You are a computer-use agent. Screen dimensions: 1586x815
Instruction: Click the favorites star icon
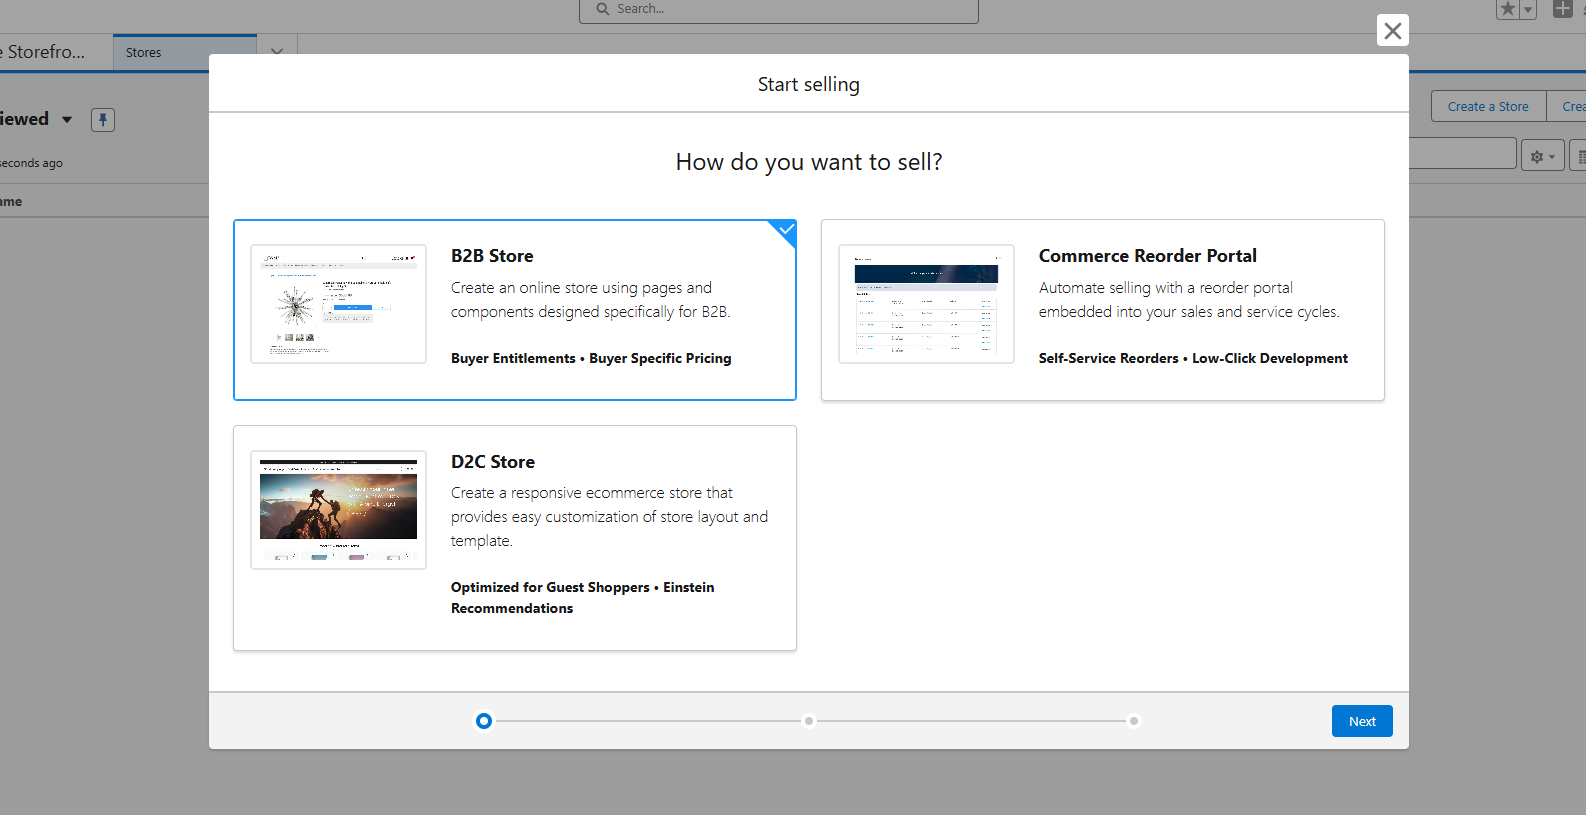point(1508,9)
